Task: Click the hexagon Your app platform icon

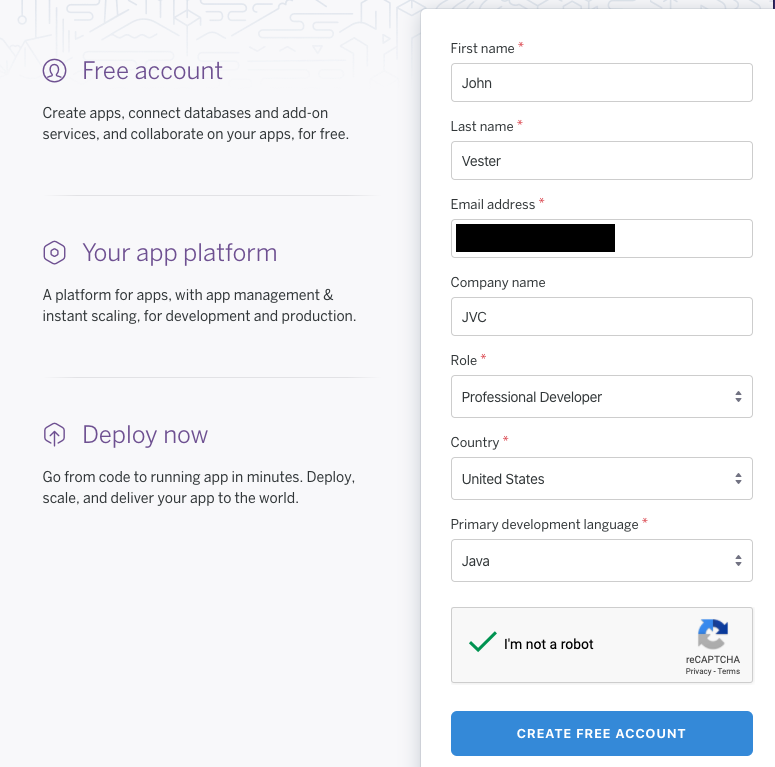Action: coord(54,253)
